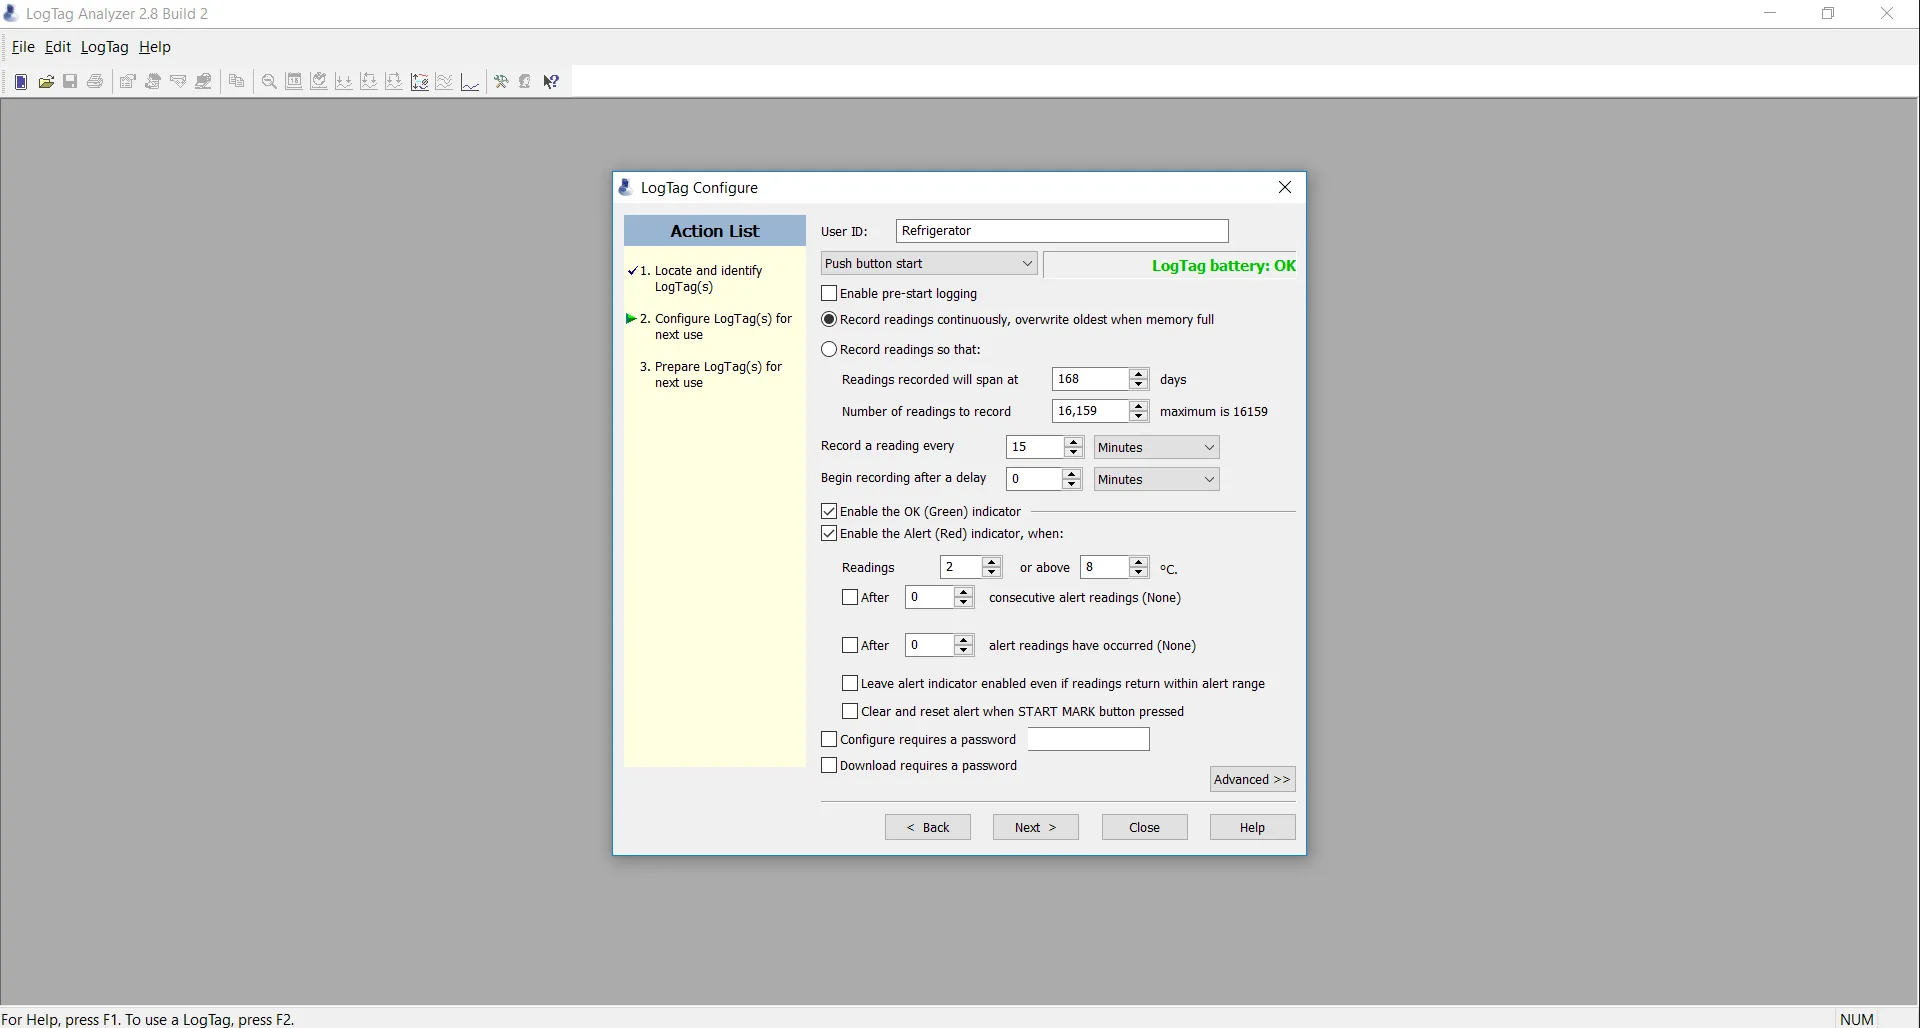1920x1028 pixels.
Task: Click the Open file folder icon
Action: click(x=46, y=82)
